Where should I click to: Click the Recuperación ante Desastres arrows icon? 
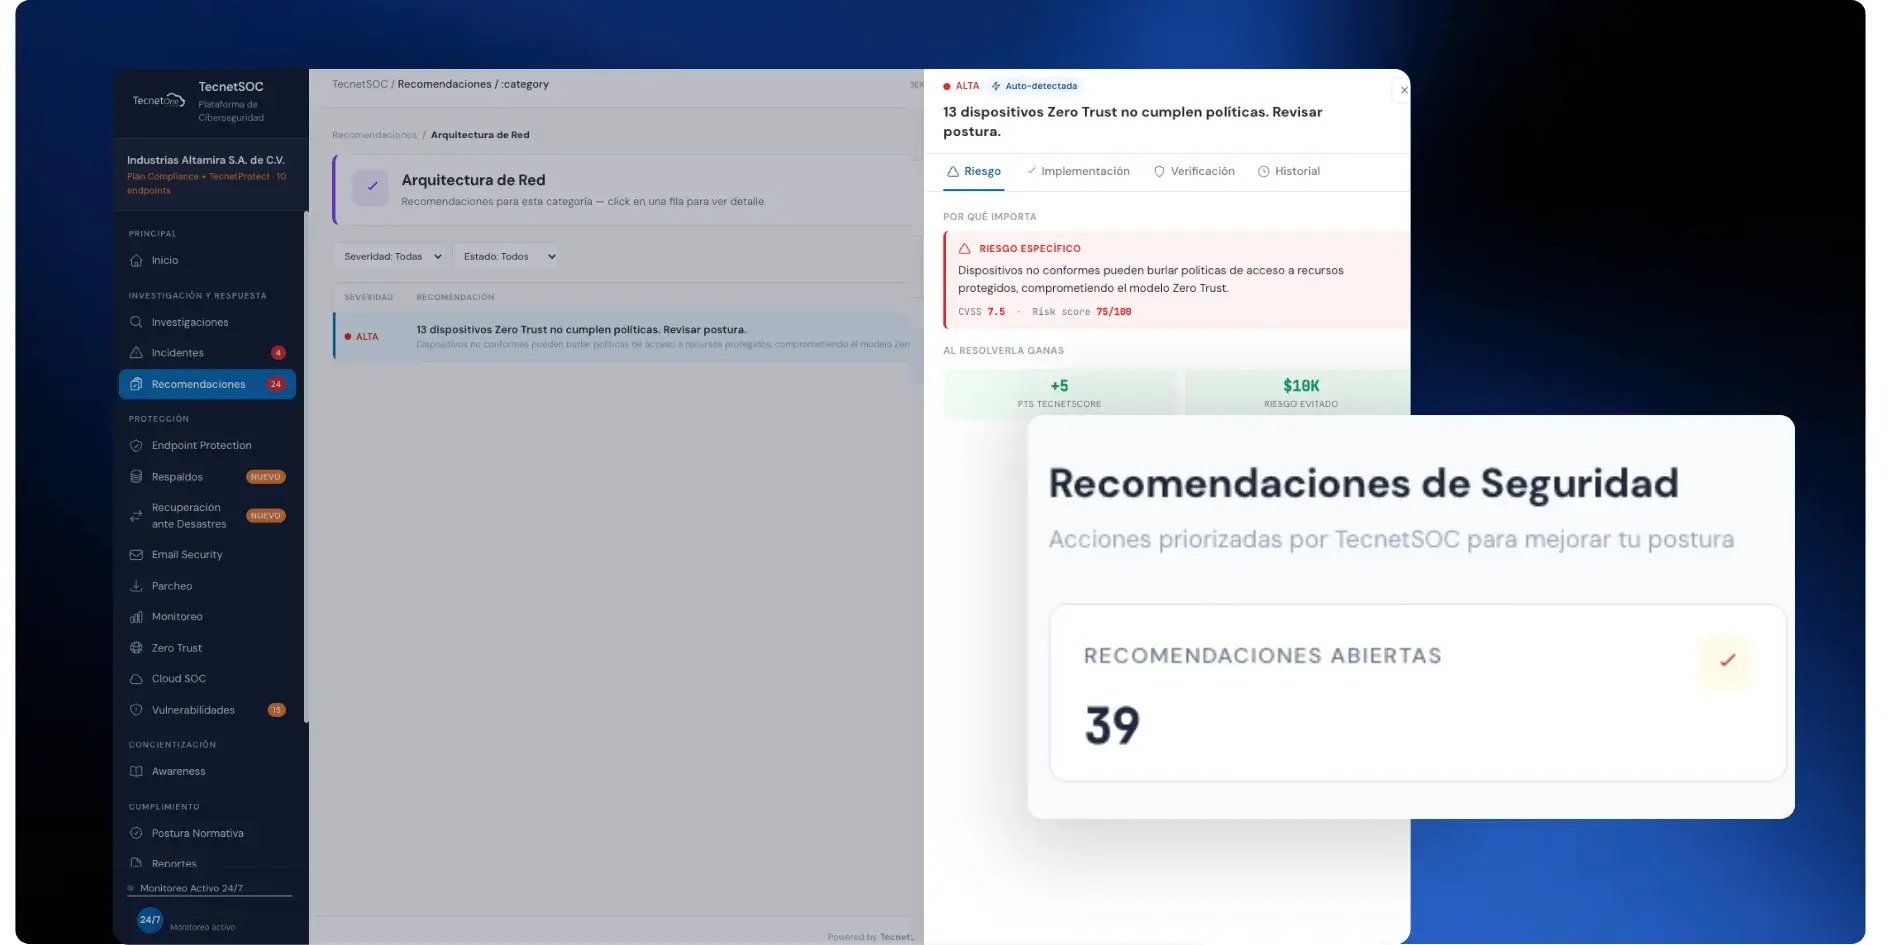click(136, 516)
